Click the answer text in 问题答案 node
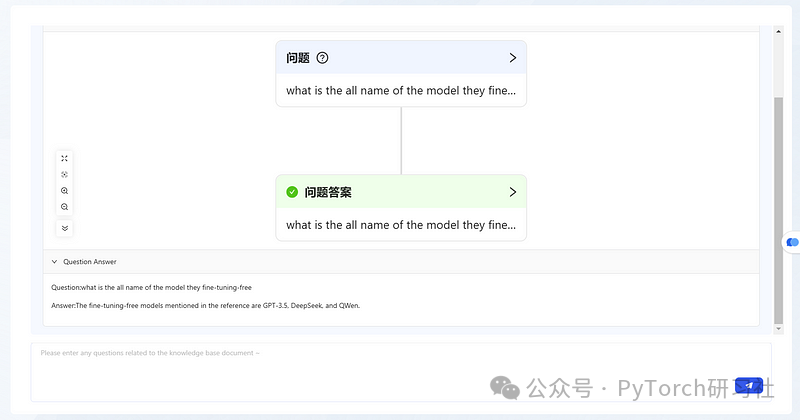Image resolution: width=800 pixels, height=420 pixels. click(400, 225)
